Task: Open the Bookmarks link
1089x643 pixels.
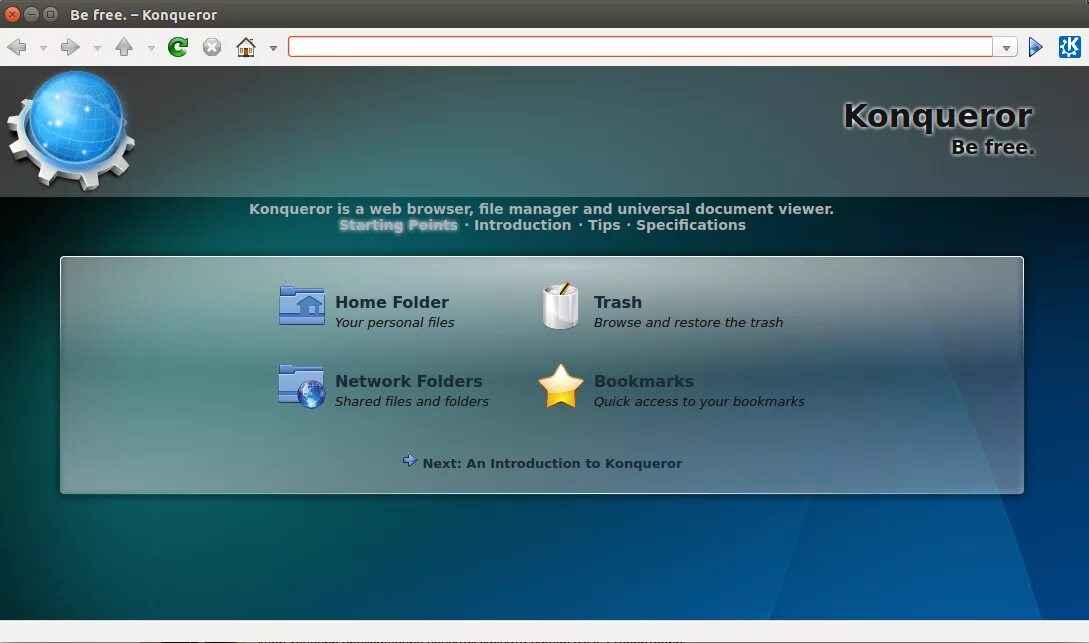Action: tap(644, 381)
